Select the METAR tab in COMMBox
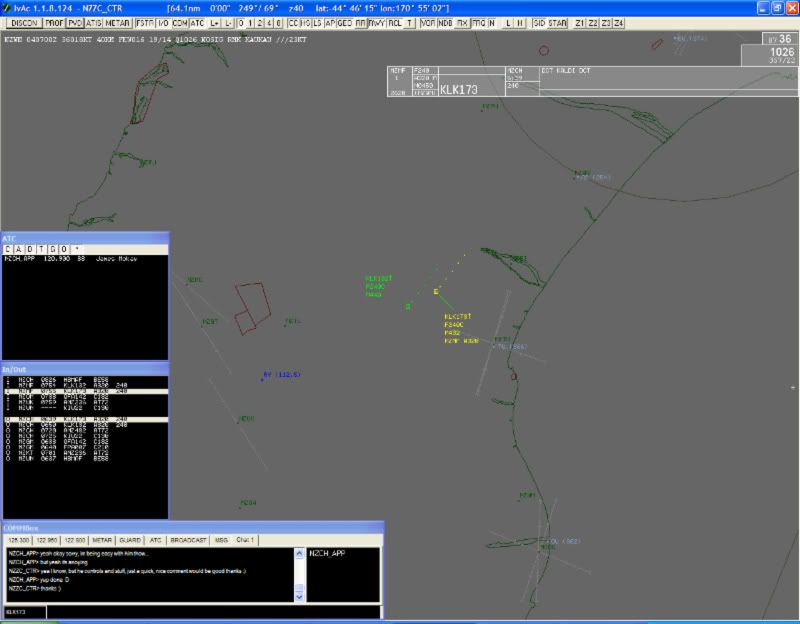Image resolution: width=800 pixels, height=624 pixels. (x=102, y=540)
